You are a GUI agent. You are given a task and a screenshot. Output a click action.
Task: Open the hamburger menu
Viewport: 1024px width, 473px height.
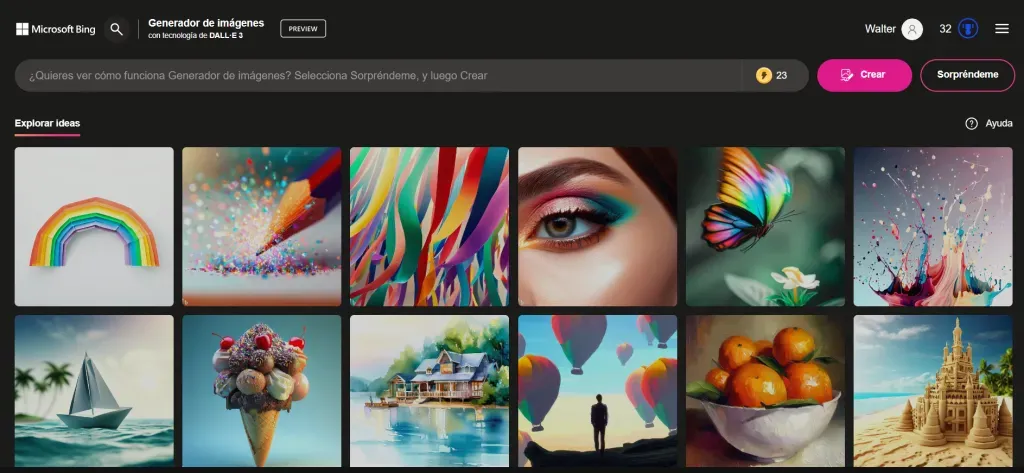[x=1002, y=29]
